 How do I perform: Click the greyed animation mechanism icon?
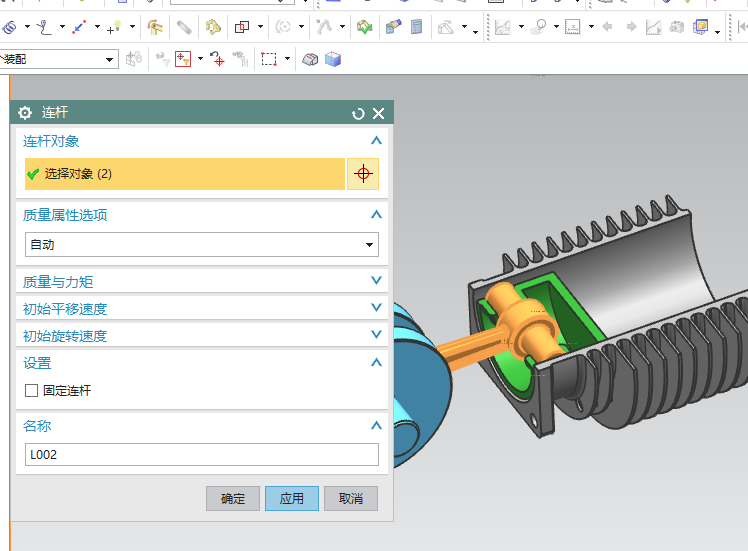click(x=446, y=27)
